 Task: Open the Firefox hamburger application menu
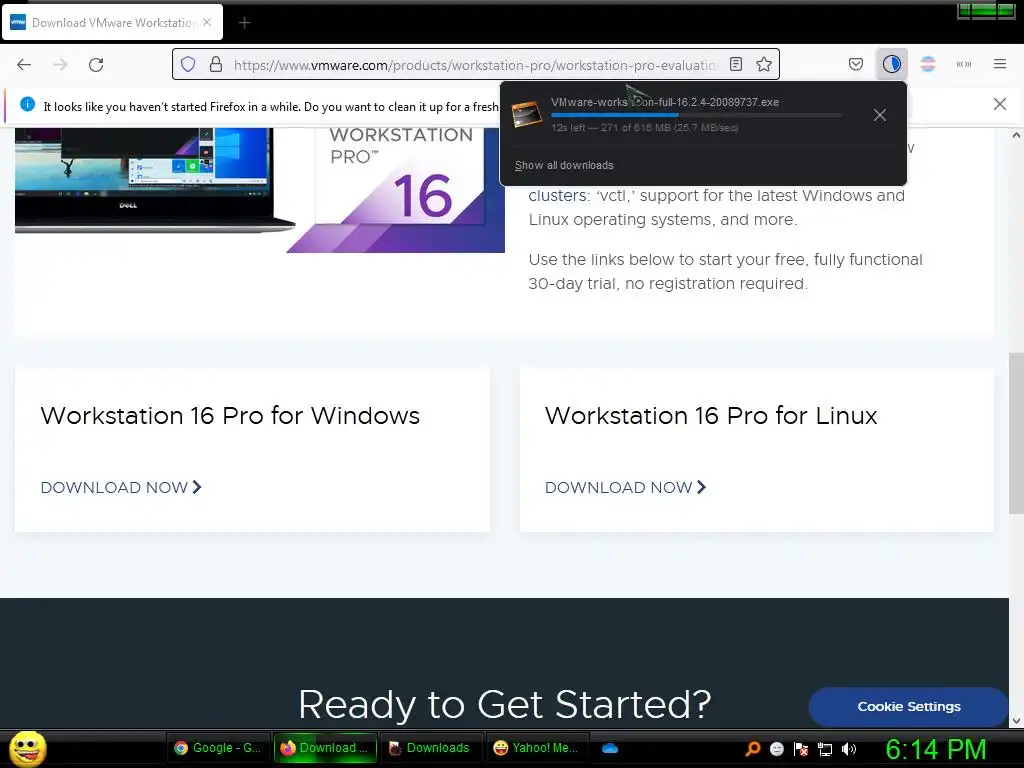(x=1000, y=64)
